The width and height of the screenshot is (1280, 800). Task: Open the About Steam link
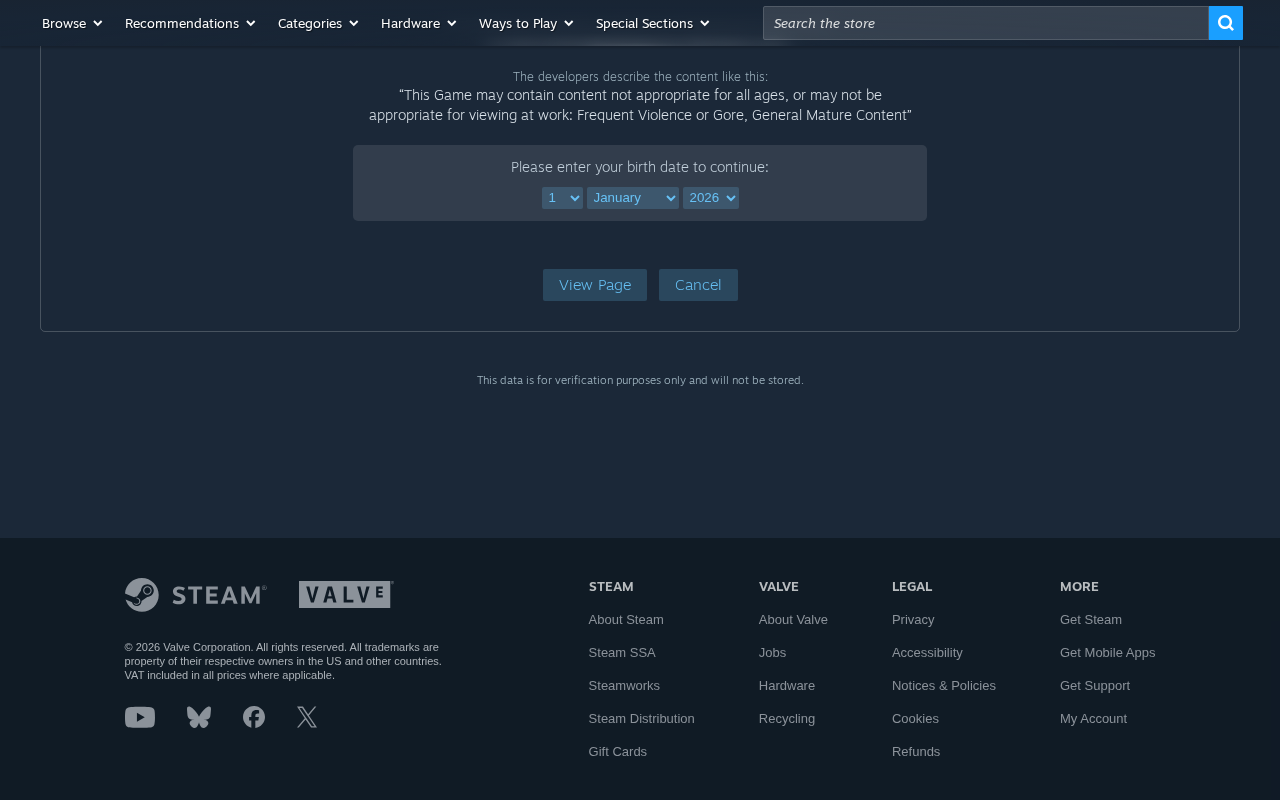[x=626, y=620]
